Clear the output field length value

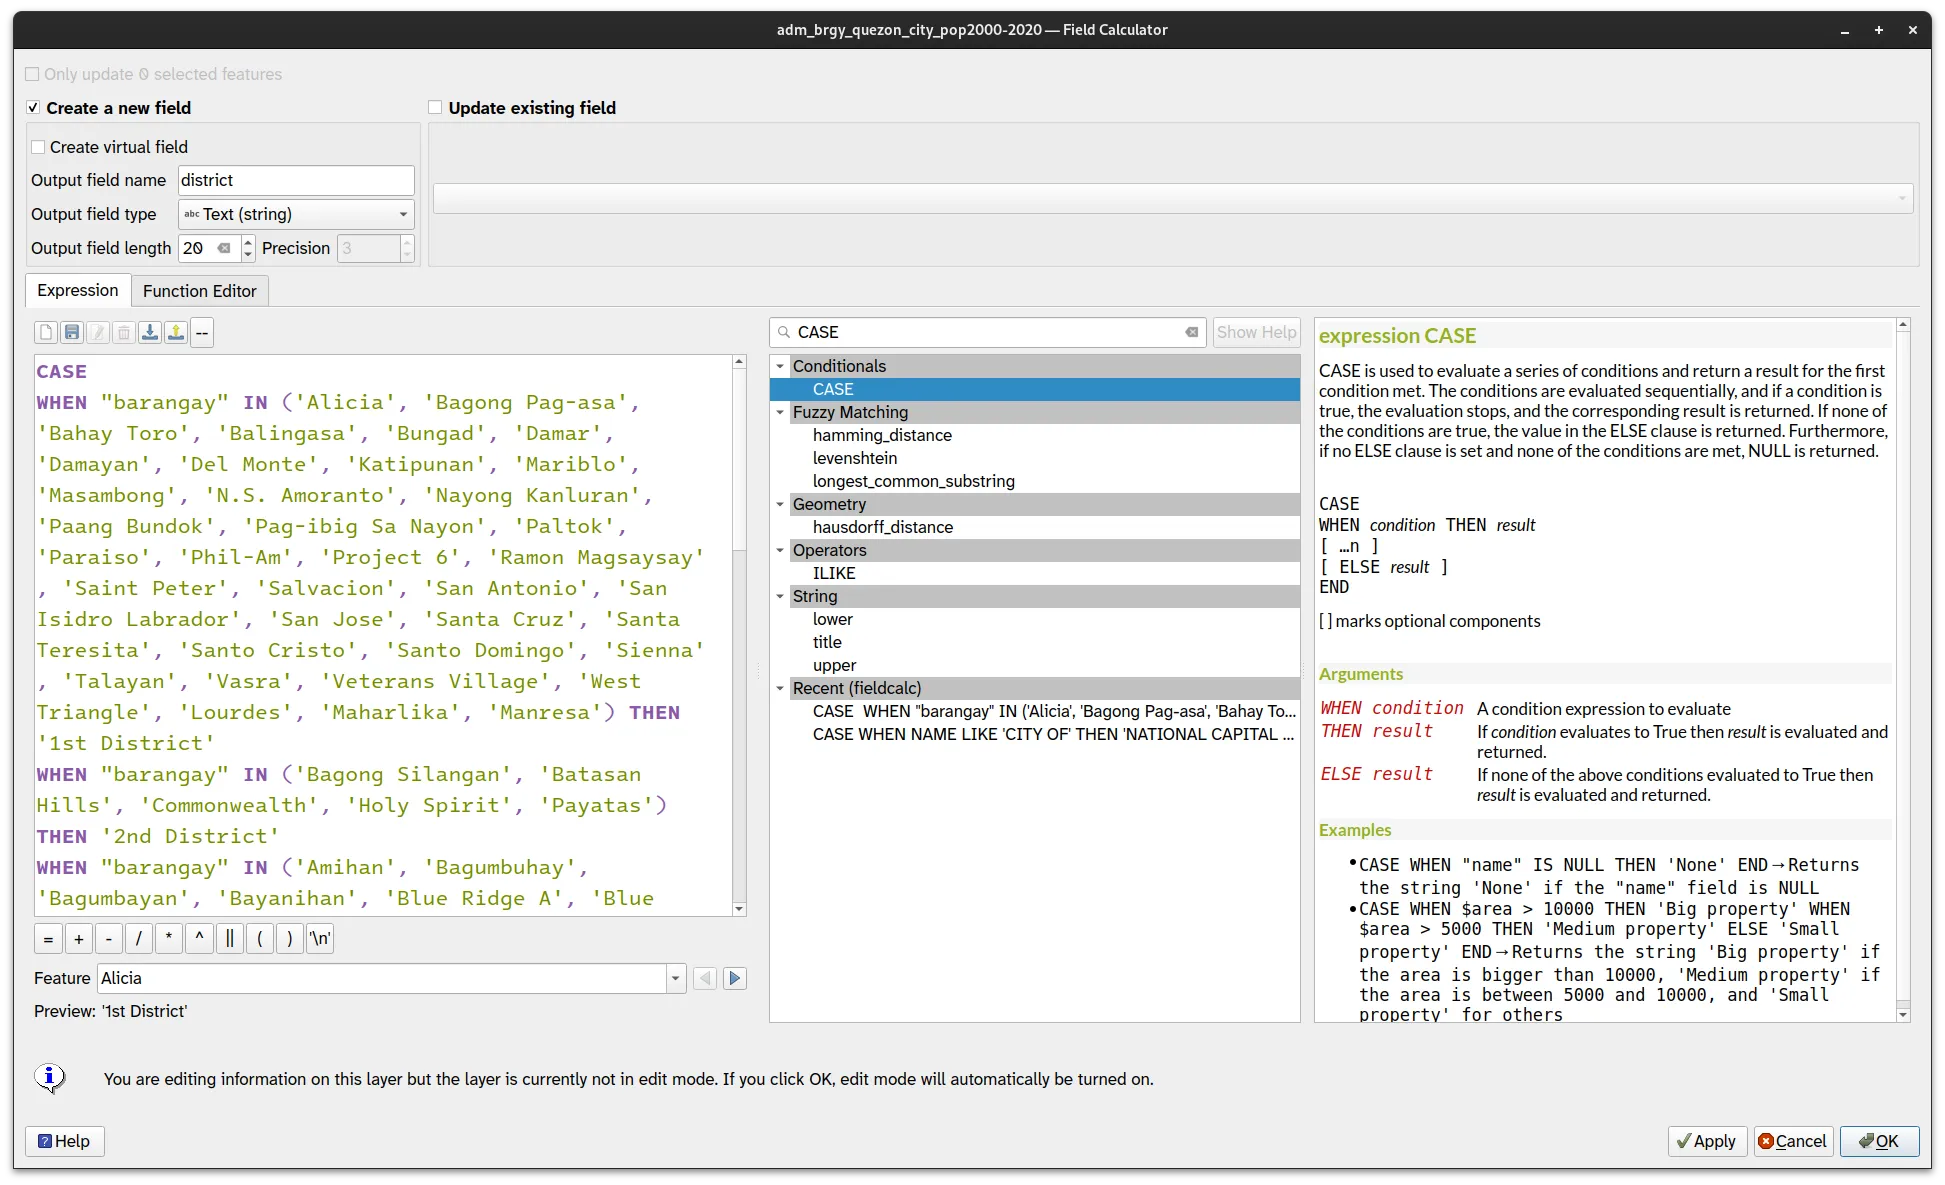coord(224,248)
